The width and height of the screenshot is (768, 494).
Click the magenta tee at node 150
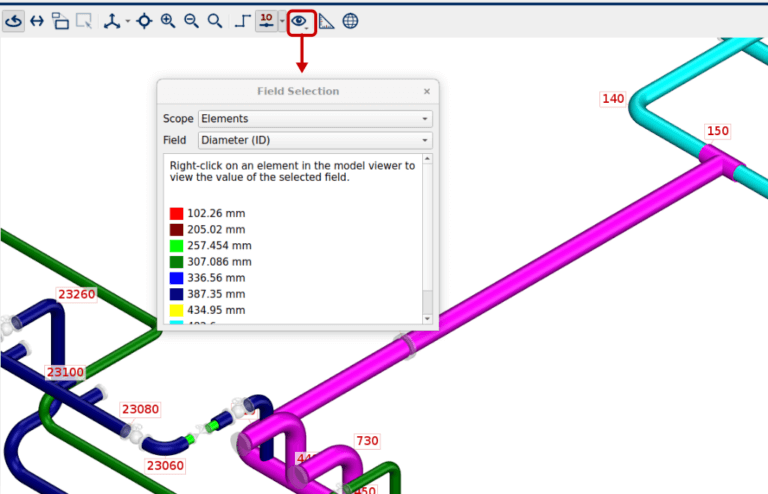tap(720, 161)
